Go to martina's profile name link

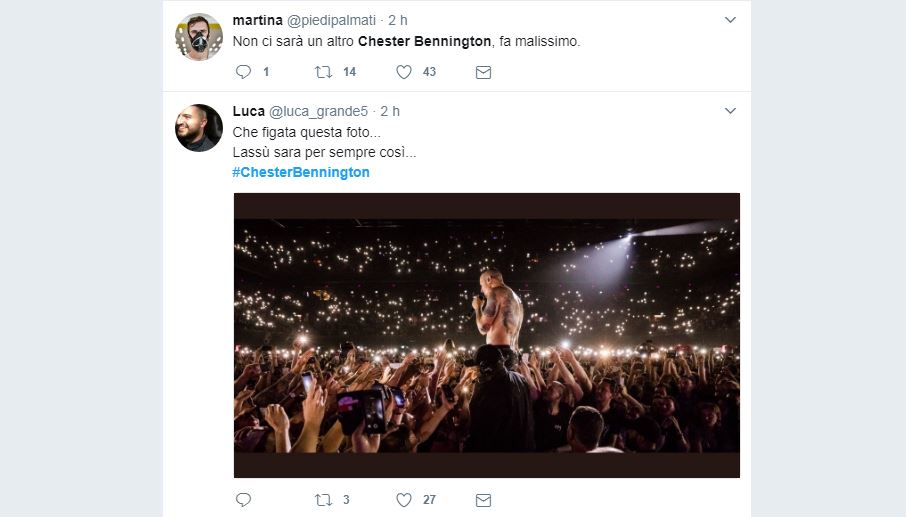tap(257, 20)
